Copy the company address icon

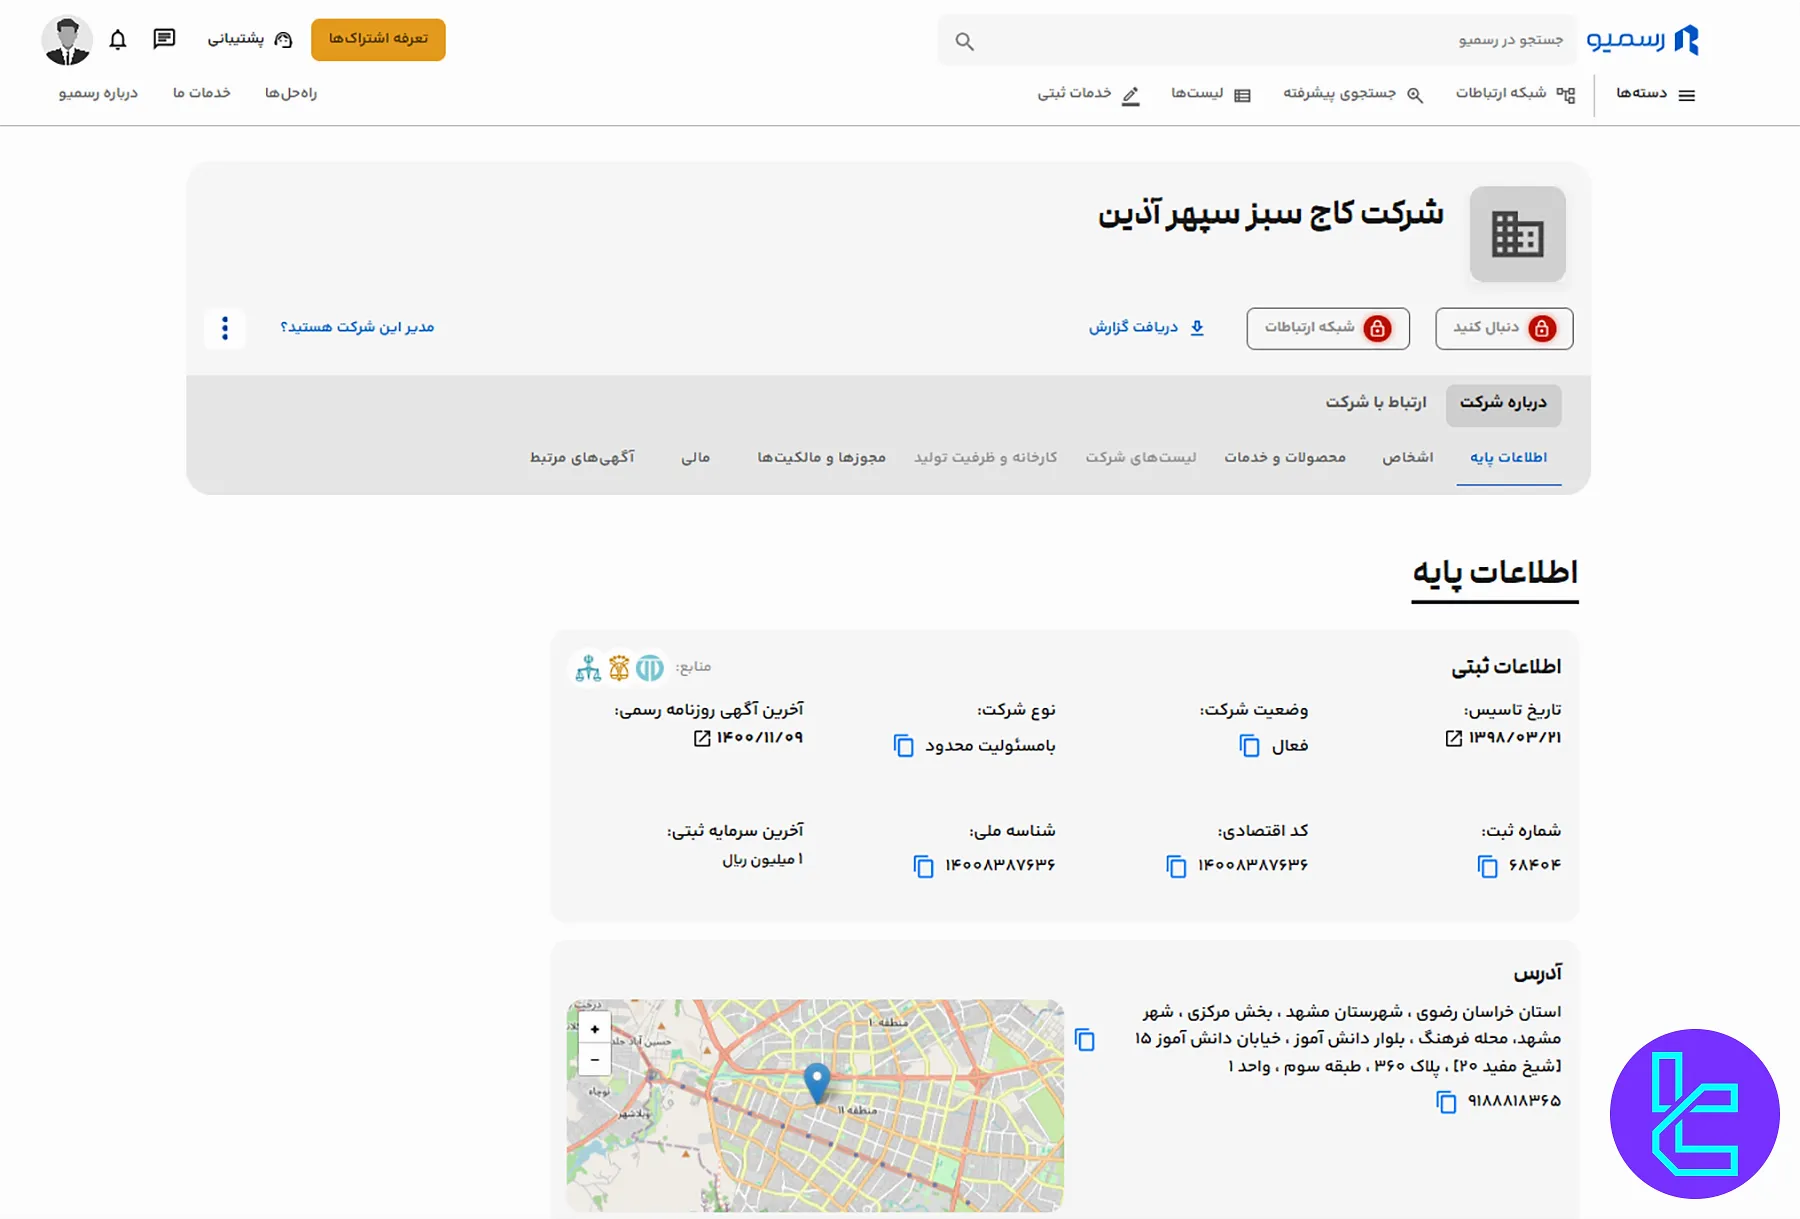tap(1086, 1040)
